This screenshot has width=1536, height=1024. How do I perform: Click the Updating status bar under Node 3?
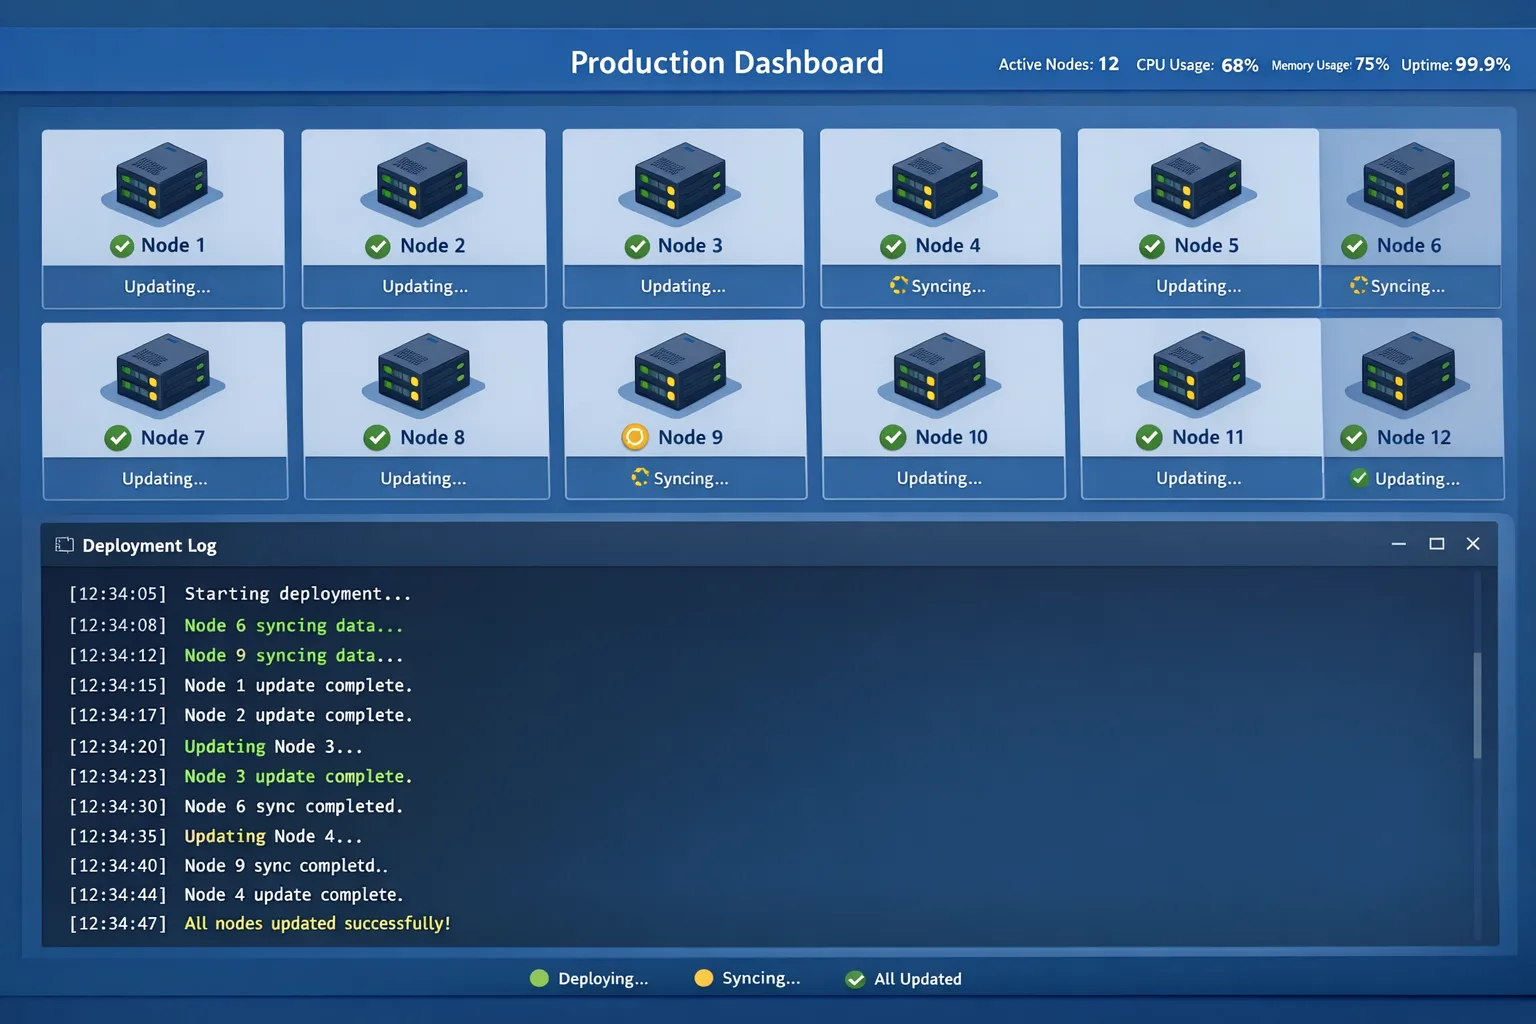coord(683,286)
